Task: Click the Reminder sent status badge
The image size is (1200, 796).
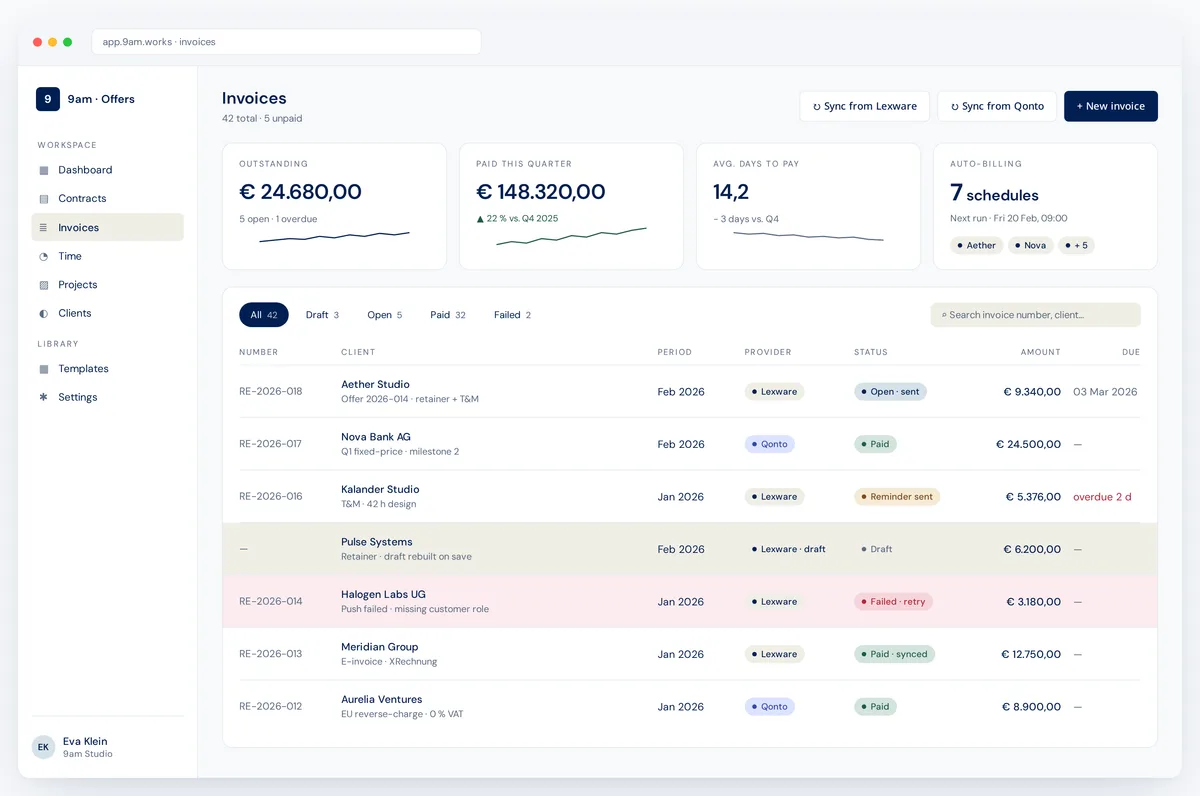Action: point(897,497)
